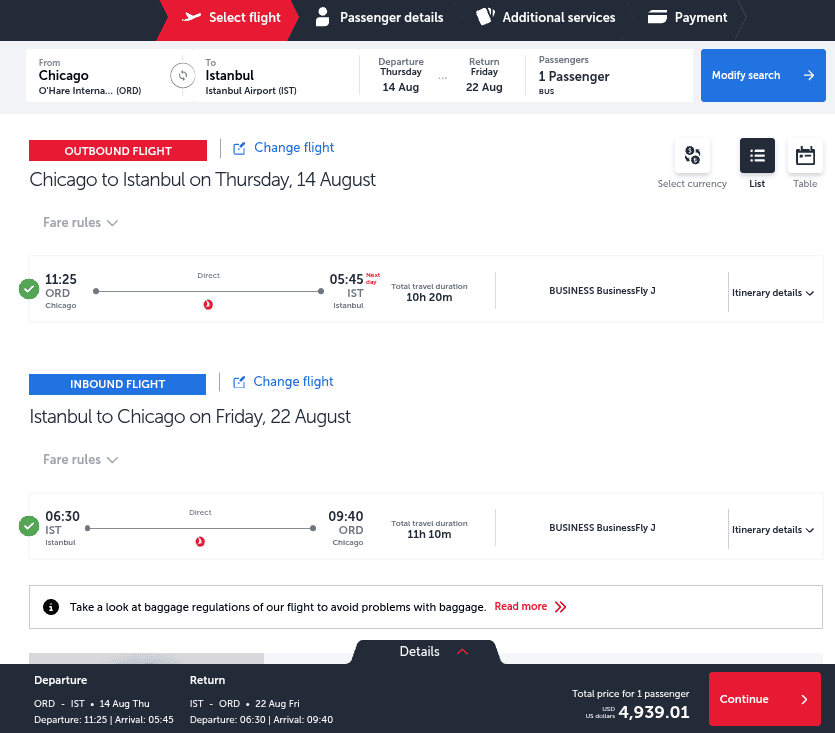Click the green checkmark on inbound flight
Viewport: 835px width, 733px height.
coord(29,526)
